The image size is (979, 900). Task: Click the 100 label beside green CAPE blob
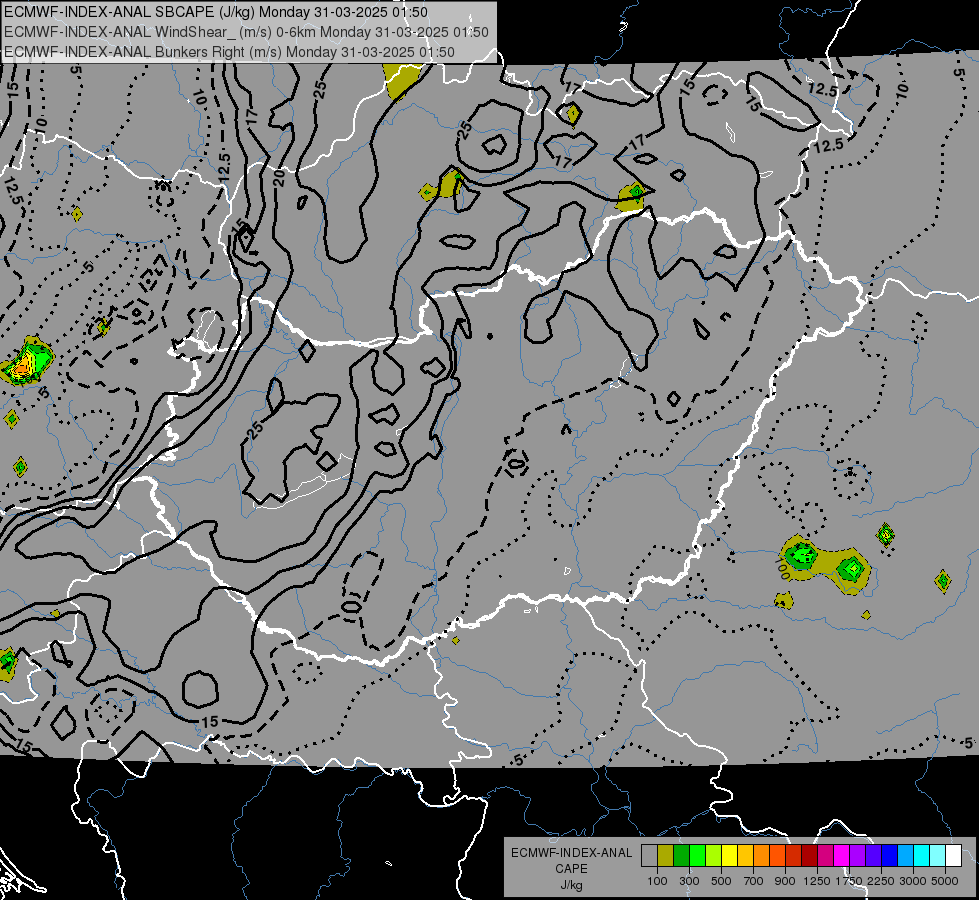point(782,569)
